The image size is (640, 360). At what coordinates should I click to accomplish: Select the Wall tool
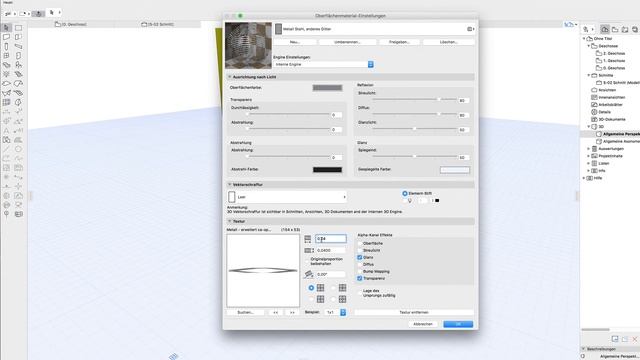(7, 37)
